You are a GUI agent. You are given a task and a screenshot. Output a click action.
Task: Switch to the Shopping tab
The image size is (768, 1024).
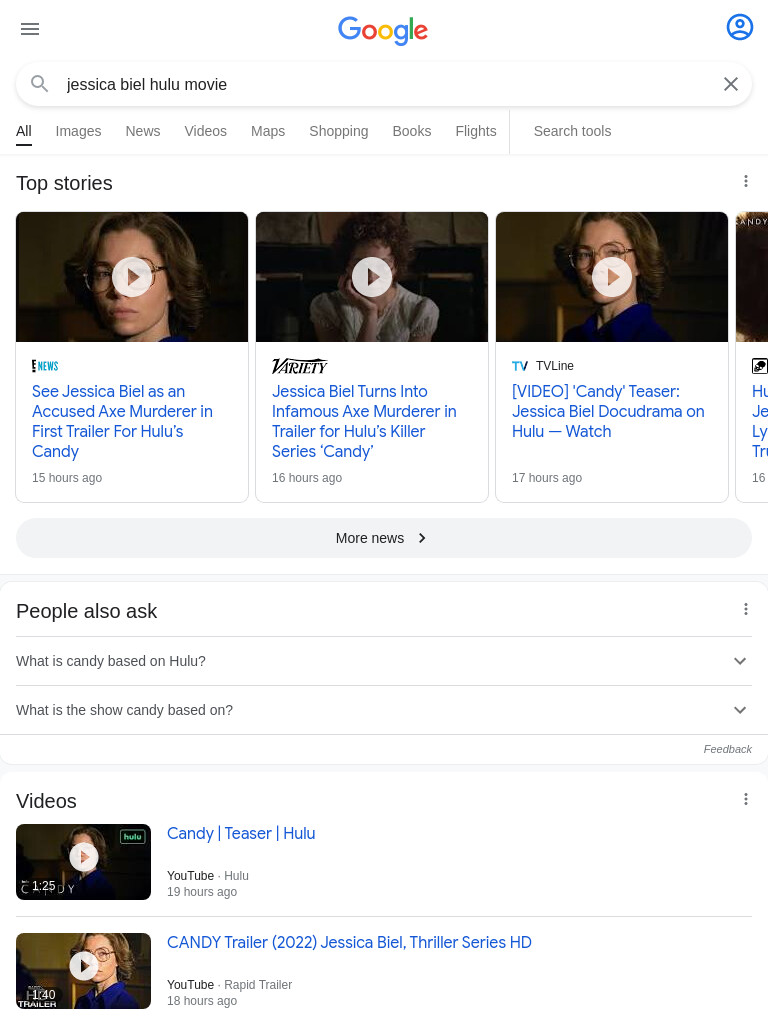[338, 131]
